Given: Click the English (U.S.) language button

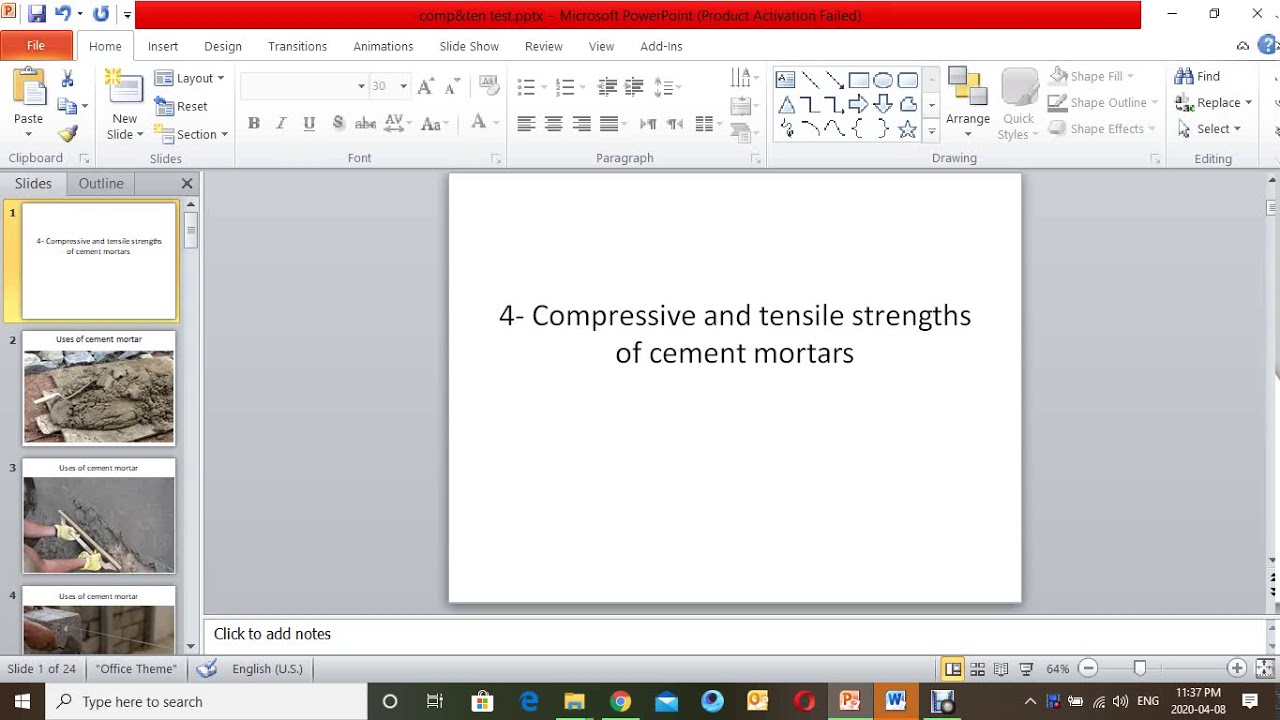Looking at the screenshot, I should [267, 669].
